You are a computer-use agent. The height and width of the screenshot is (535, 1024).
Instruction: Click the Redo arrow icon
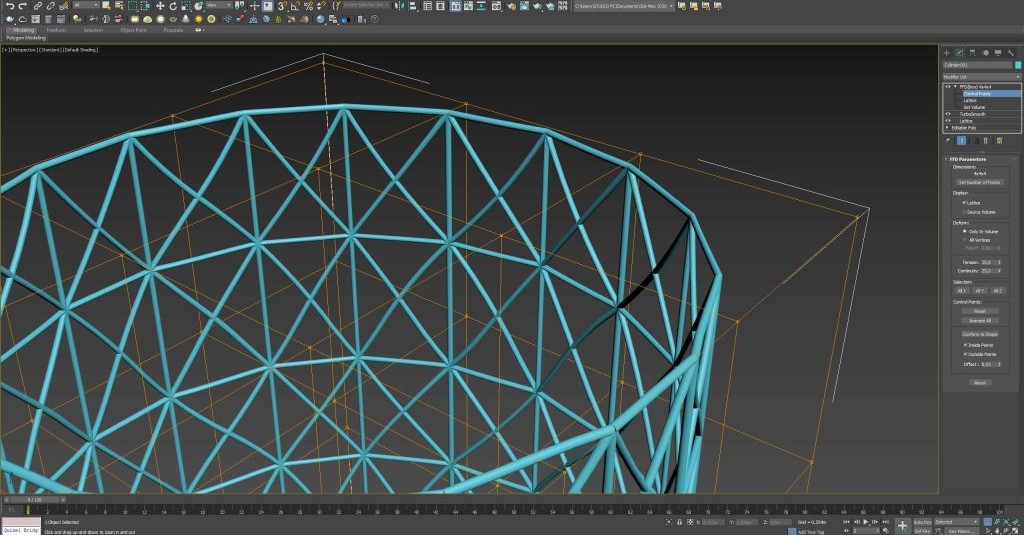pyautogui.click(x=22, y=6)
